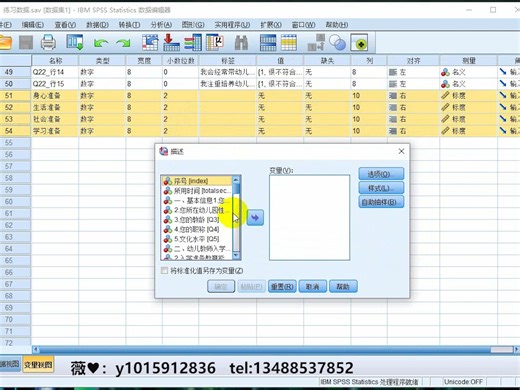
Task: Click the 取消 button in dialog
Action: [313, 287]
